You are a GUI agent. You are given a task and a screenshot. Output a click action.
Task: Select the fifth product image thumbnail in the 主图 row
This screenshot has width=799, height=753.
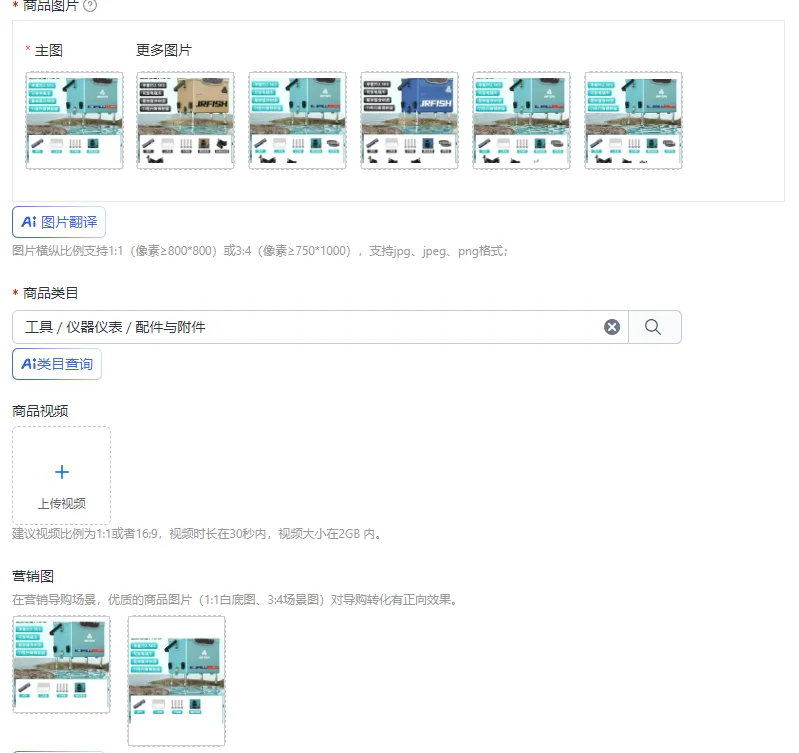[x=522, y=120]
